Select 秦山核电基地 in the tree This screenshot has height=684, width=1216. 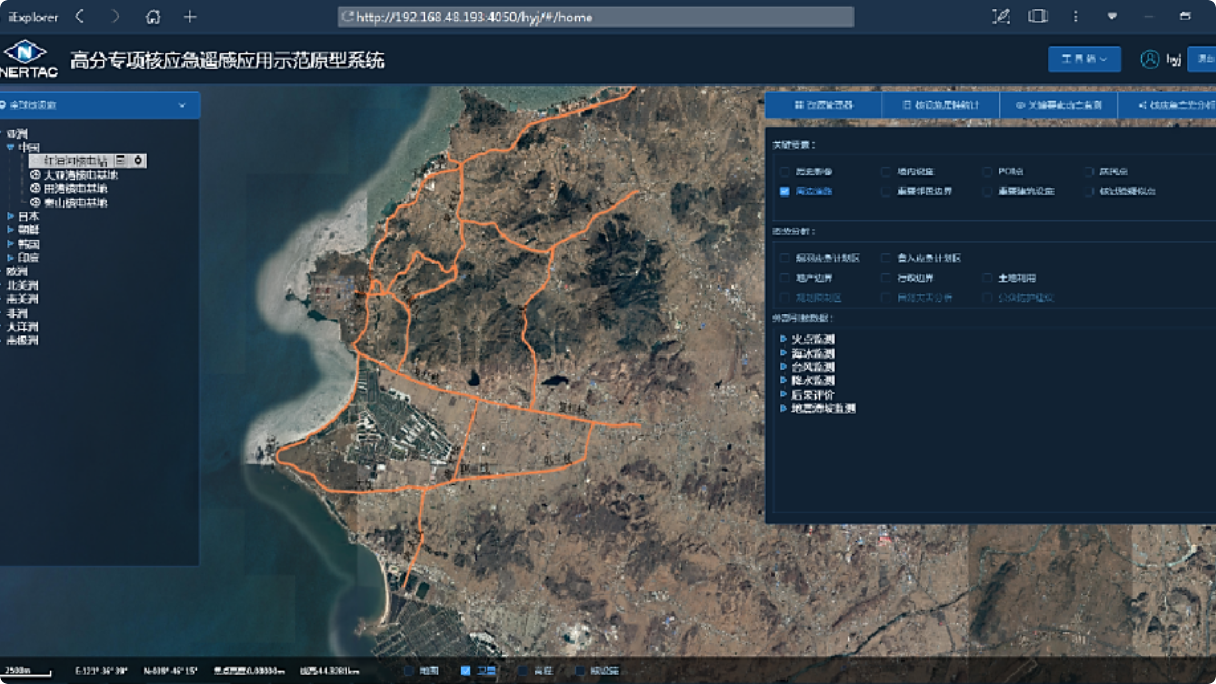point(75,203)
